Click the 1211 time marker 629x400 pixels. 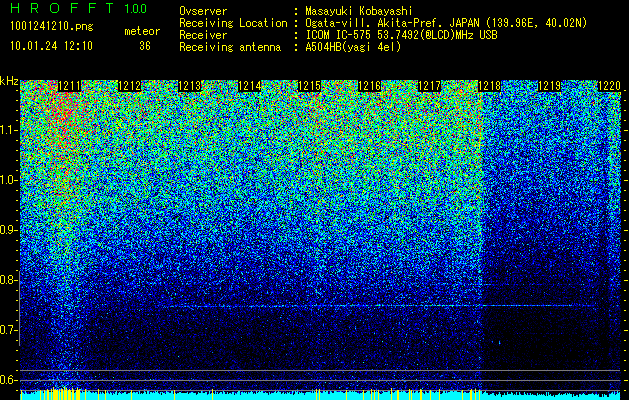point(69,86)
